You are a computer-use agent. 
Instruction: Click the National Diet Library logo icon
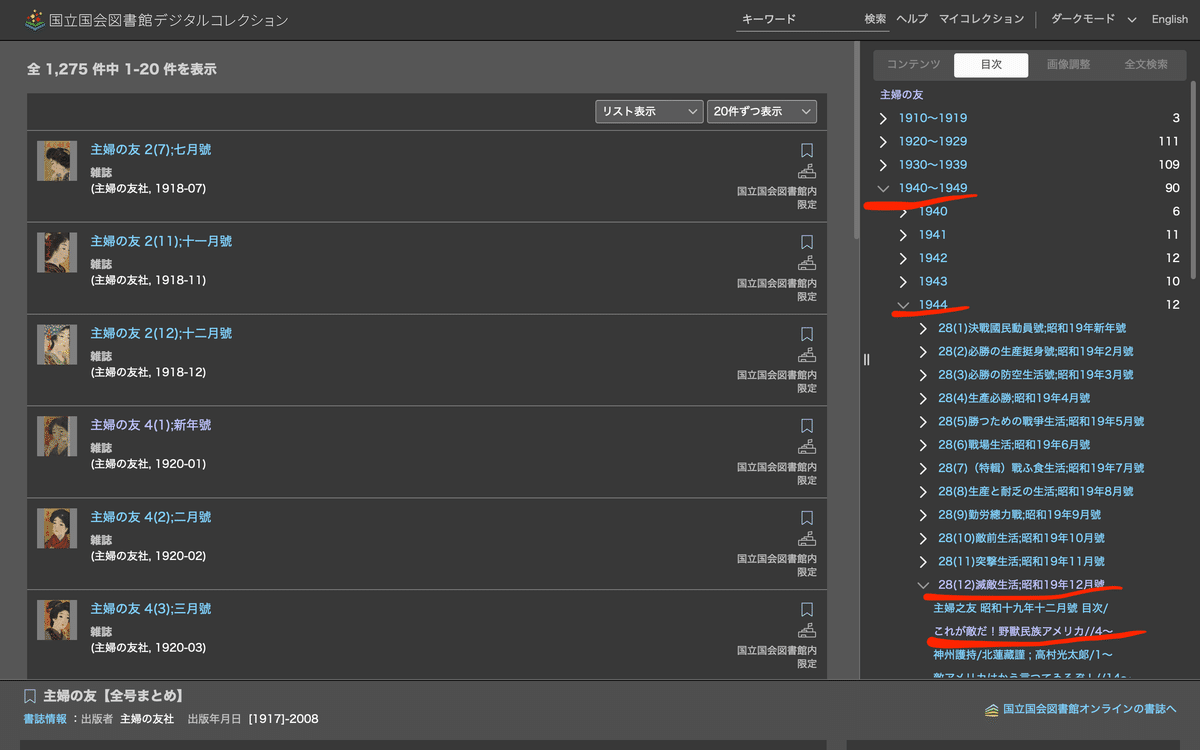tap(36, 19)
